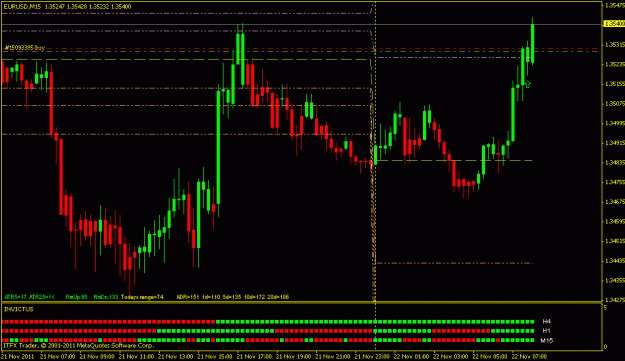The image size is (625, 361).
Task: Click the '21 Nov 11:00' time label
Action: [x=136, y=356]
